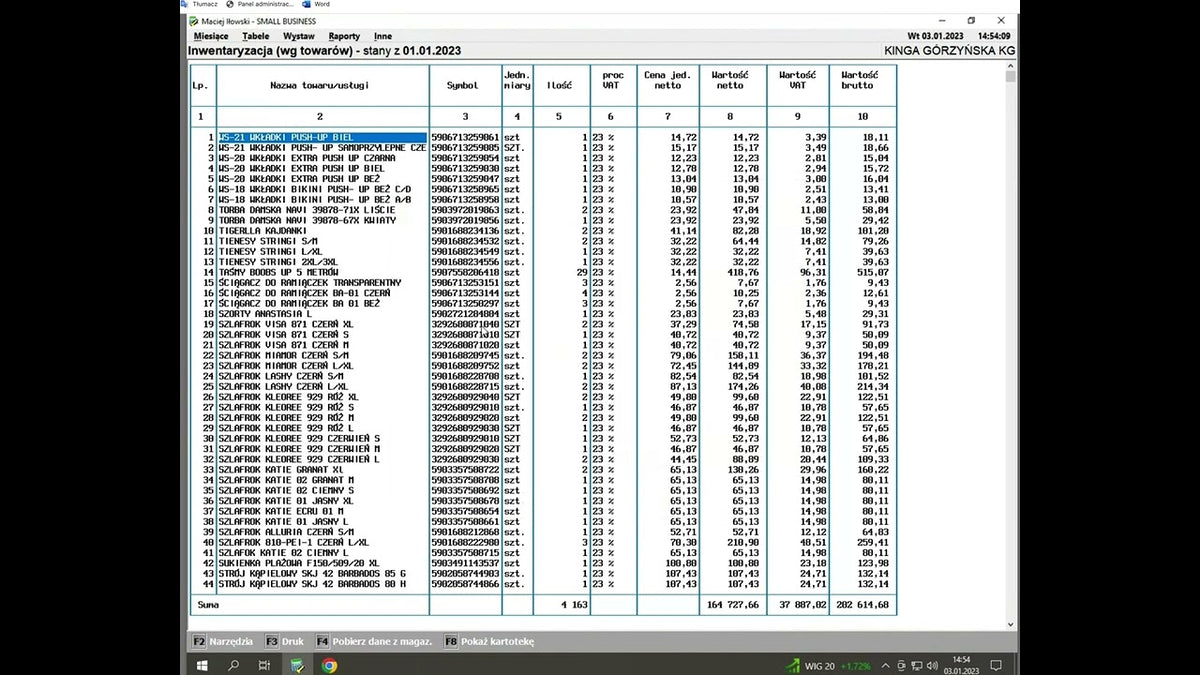Open the notification center

(995, 665)
